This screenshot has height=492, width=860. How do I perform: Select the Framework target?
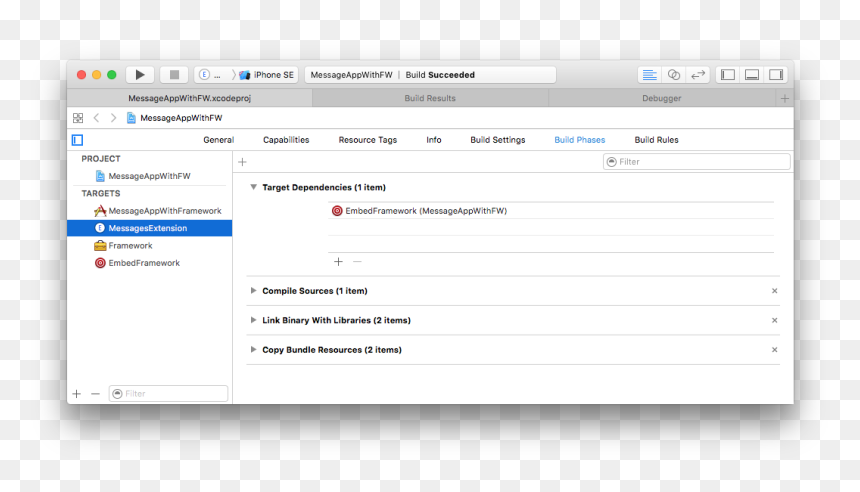[x=150, y=246]
